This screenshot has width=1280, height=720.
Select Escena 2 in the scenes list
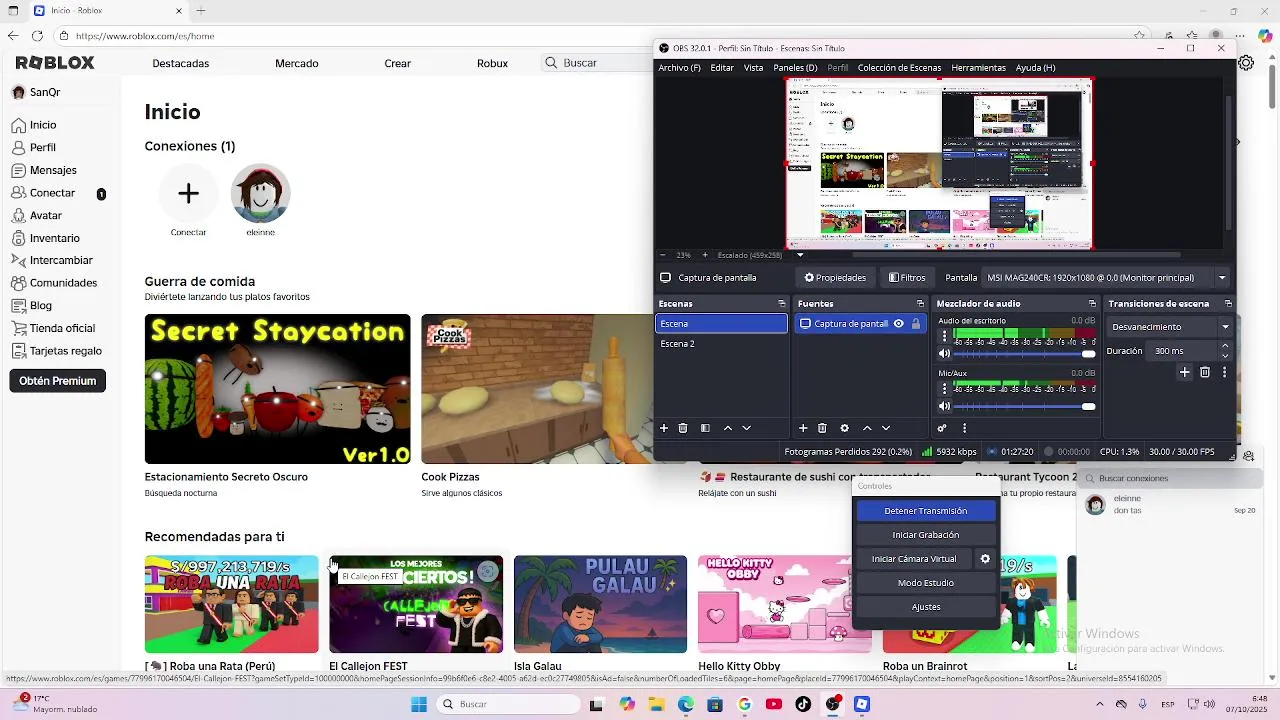(x=721, y=344)
